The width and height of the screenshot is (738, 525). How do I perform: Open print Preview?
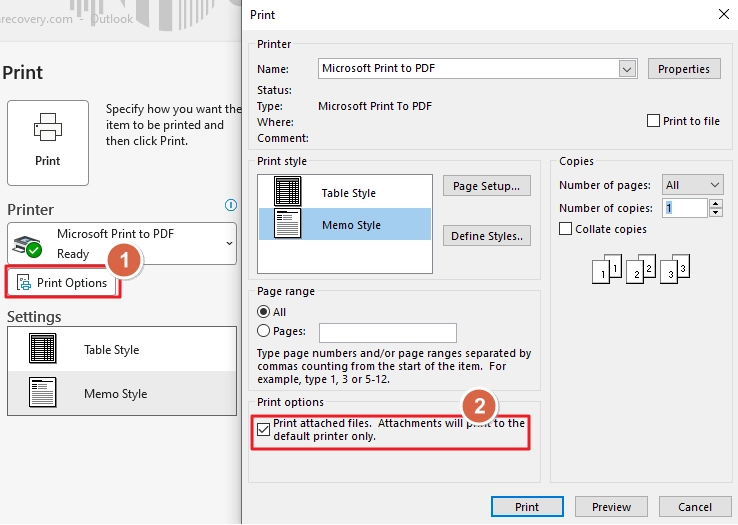[611, 507]
